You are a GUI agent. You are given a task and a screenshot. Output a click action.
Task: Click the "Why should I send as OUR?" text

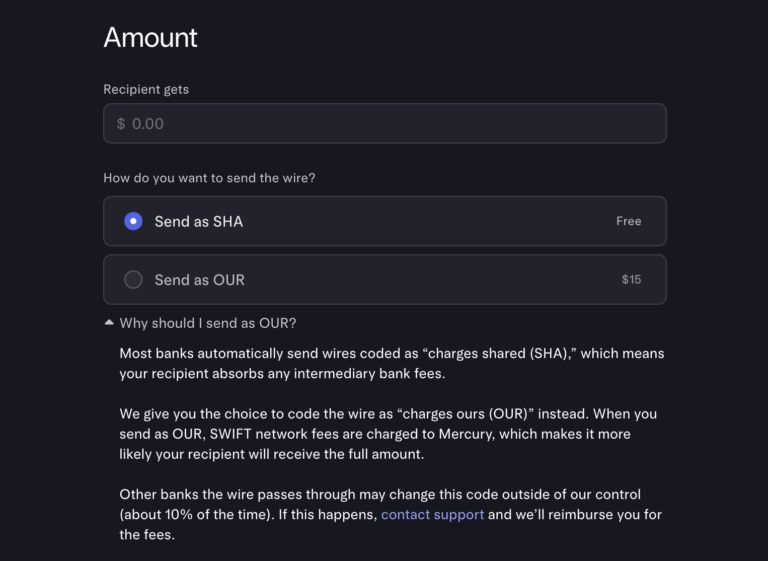click(x=207, y=323)
